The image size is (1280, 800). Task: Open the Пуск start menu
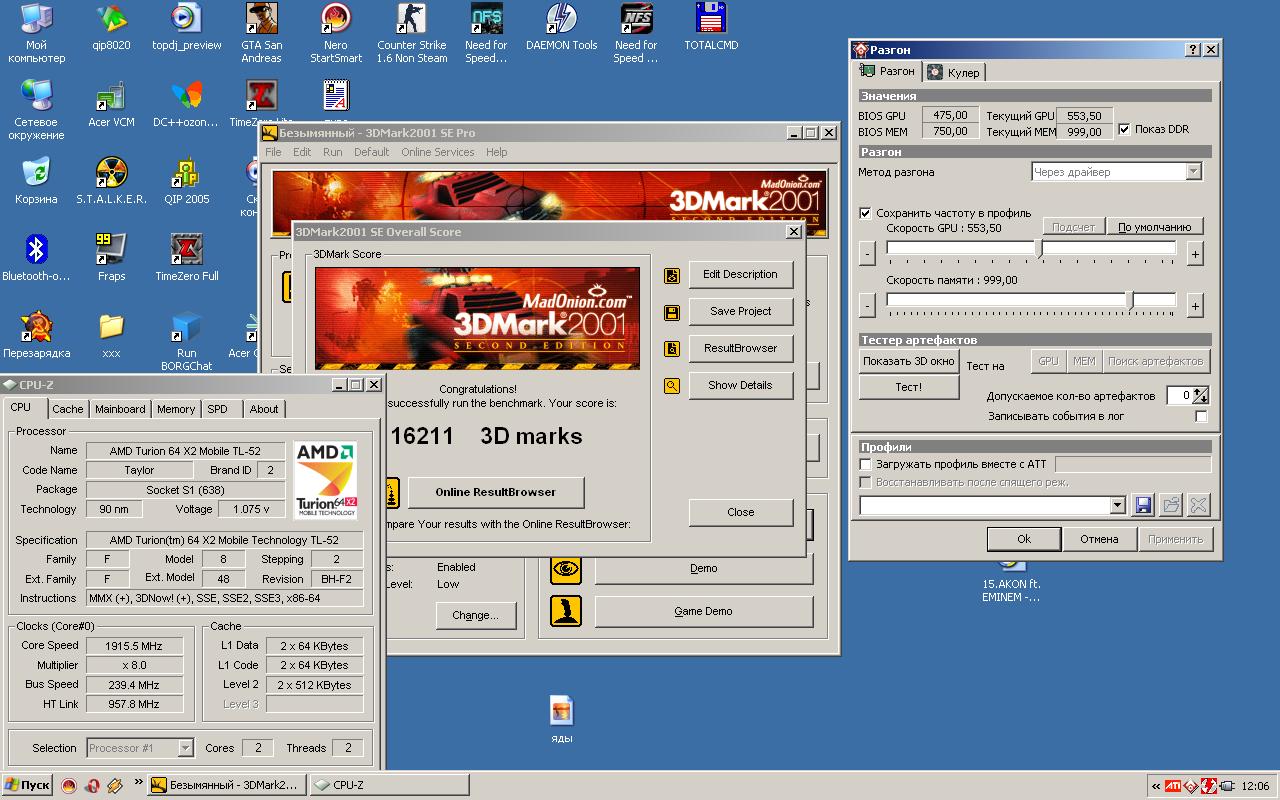click(27, 785)
